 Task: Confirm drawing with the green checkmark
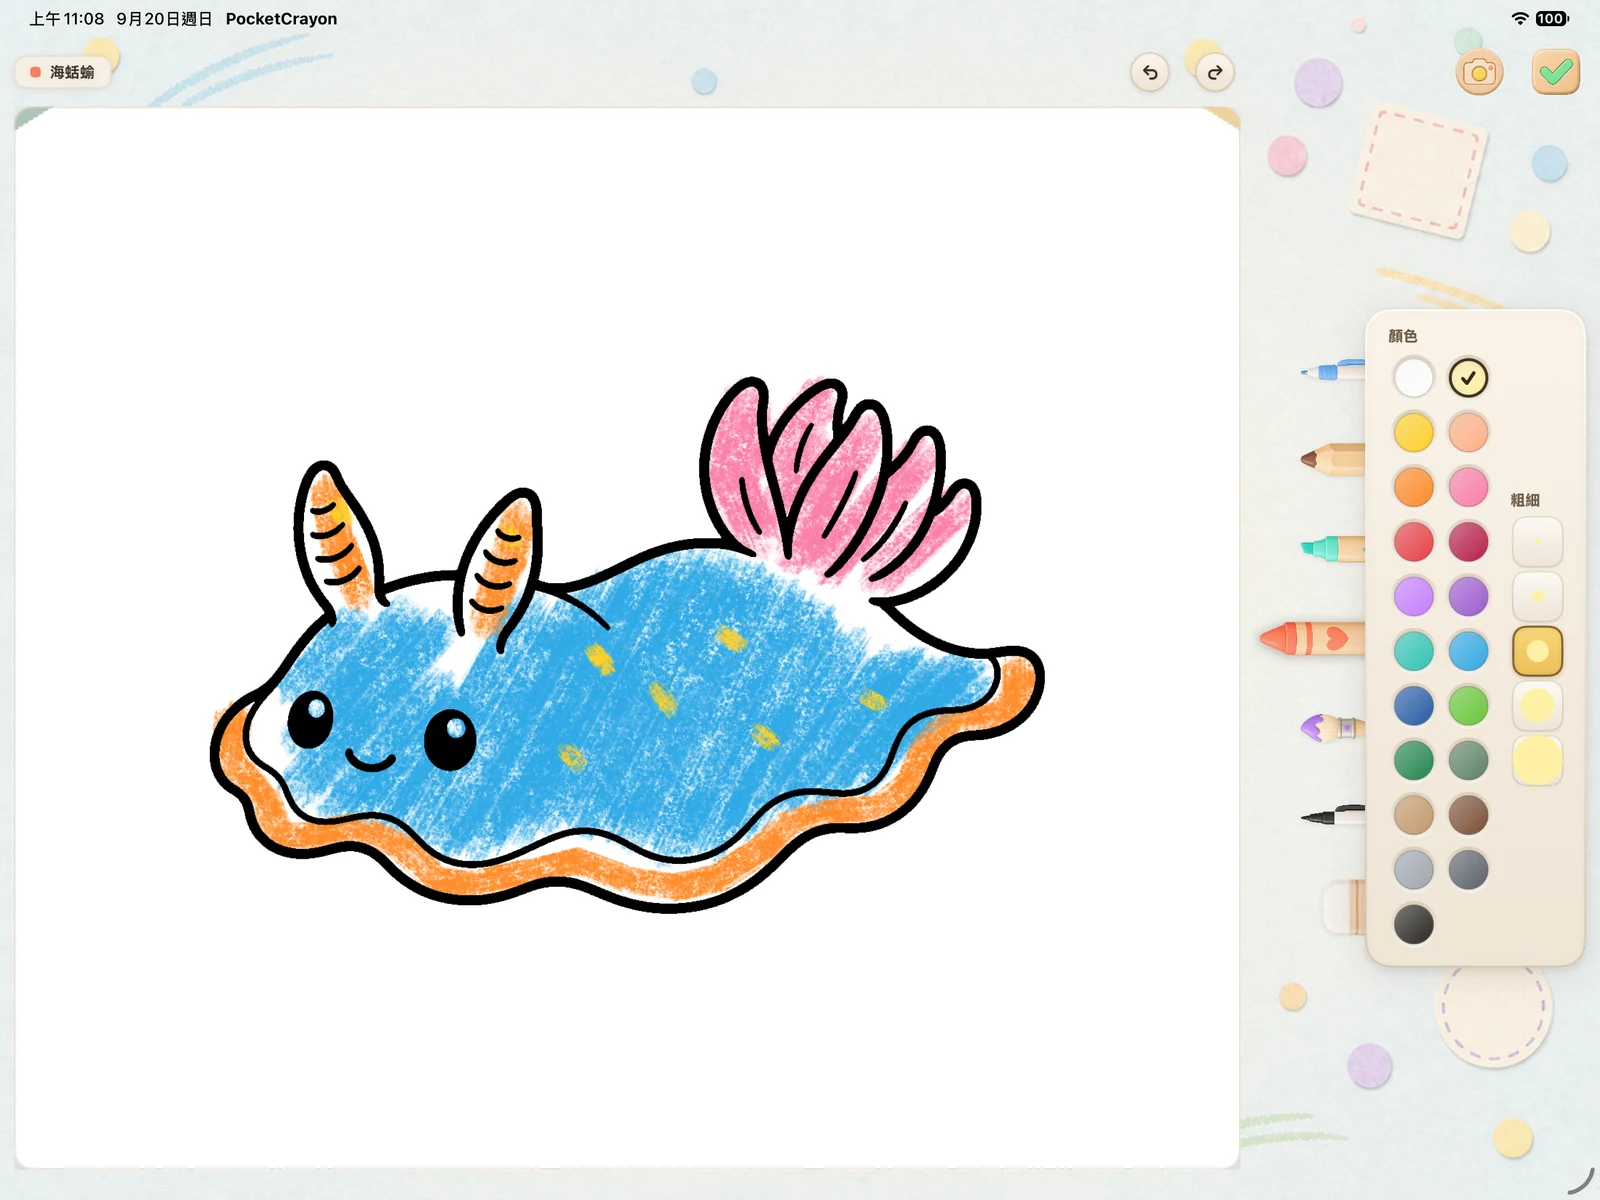click(x=1555, y=72)
